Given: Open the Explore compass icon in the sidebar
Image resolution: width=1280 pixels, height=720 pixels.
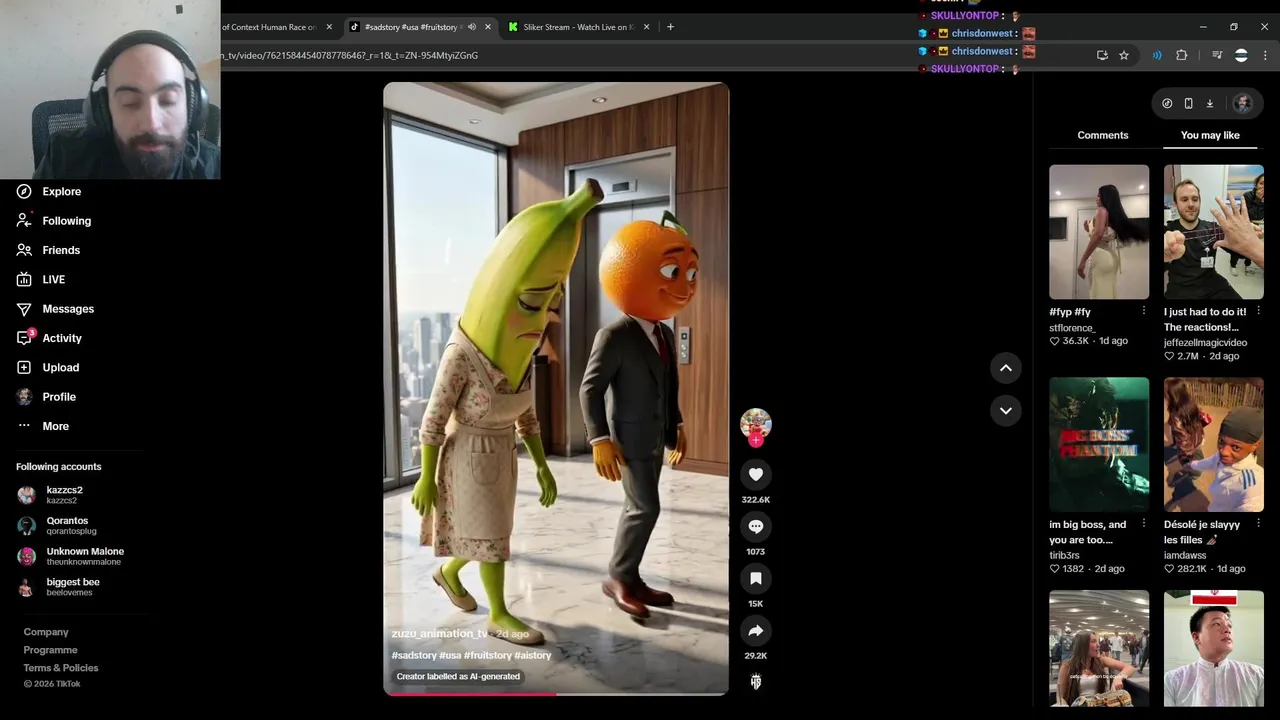Looking at the screenshot, I should point(24,191).
